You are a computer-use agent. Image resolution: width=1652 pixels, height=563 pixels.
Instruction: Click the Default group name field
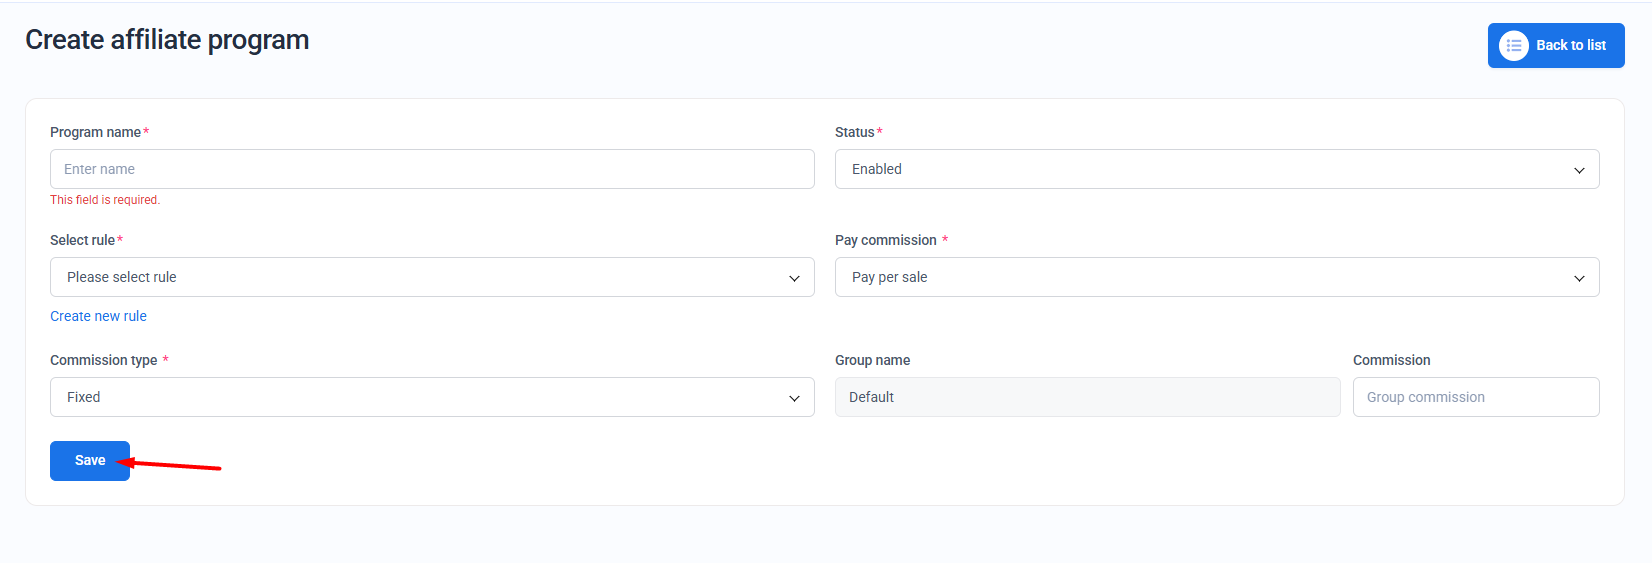point(1087,397)
